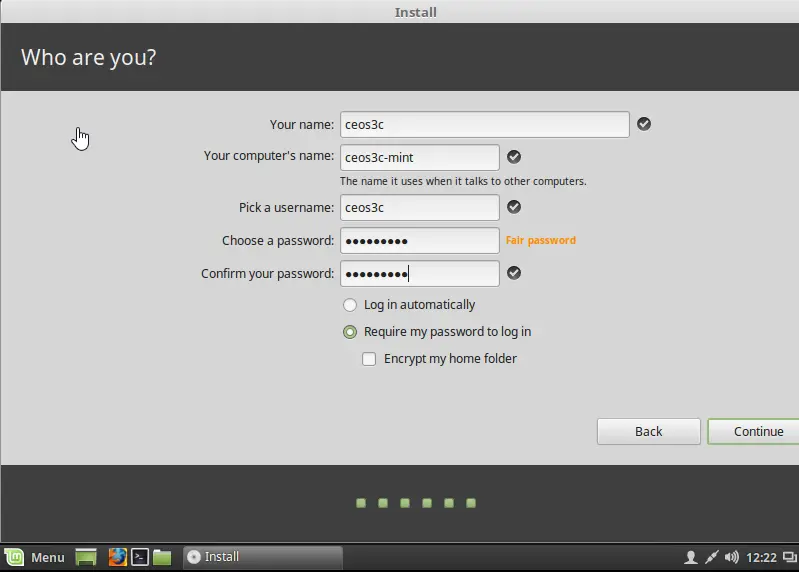Click the checkmark beside Confirm password

(x=514, y=273)
